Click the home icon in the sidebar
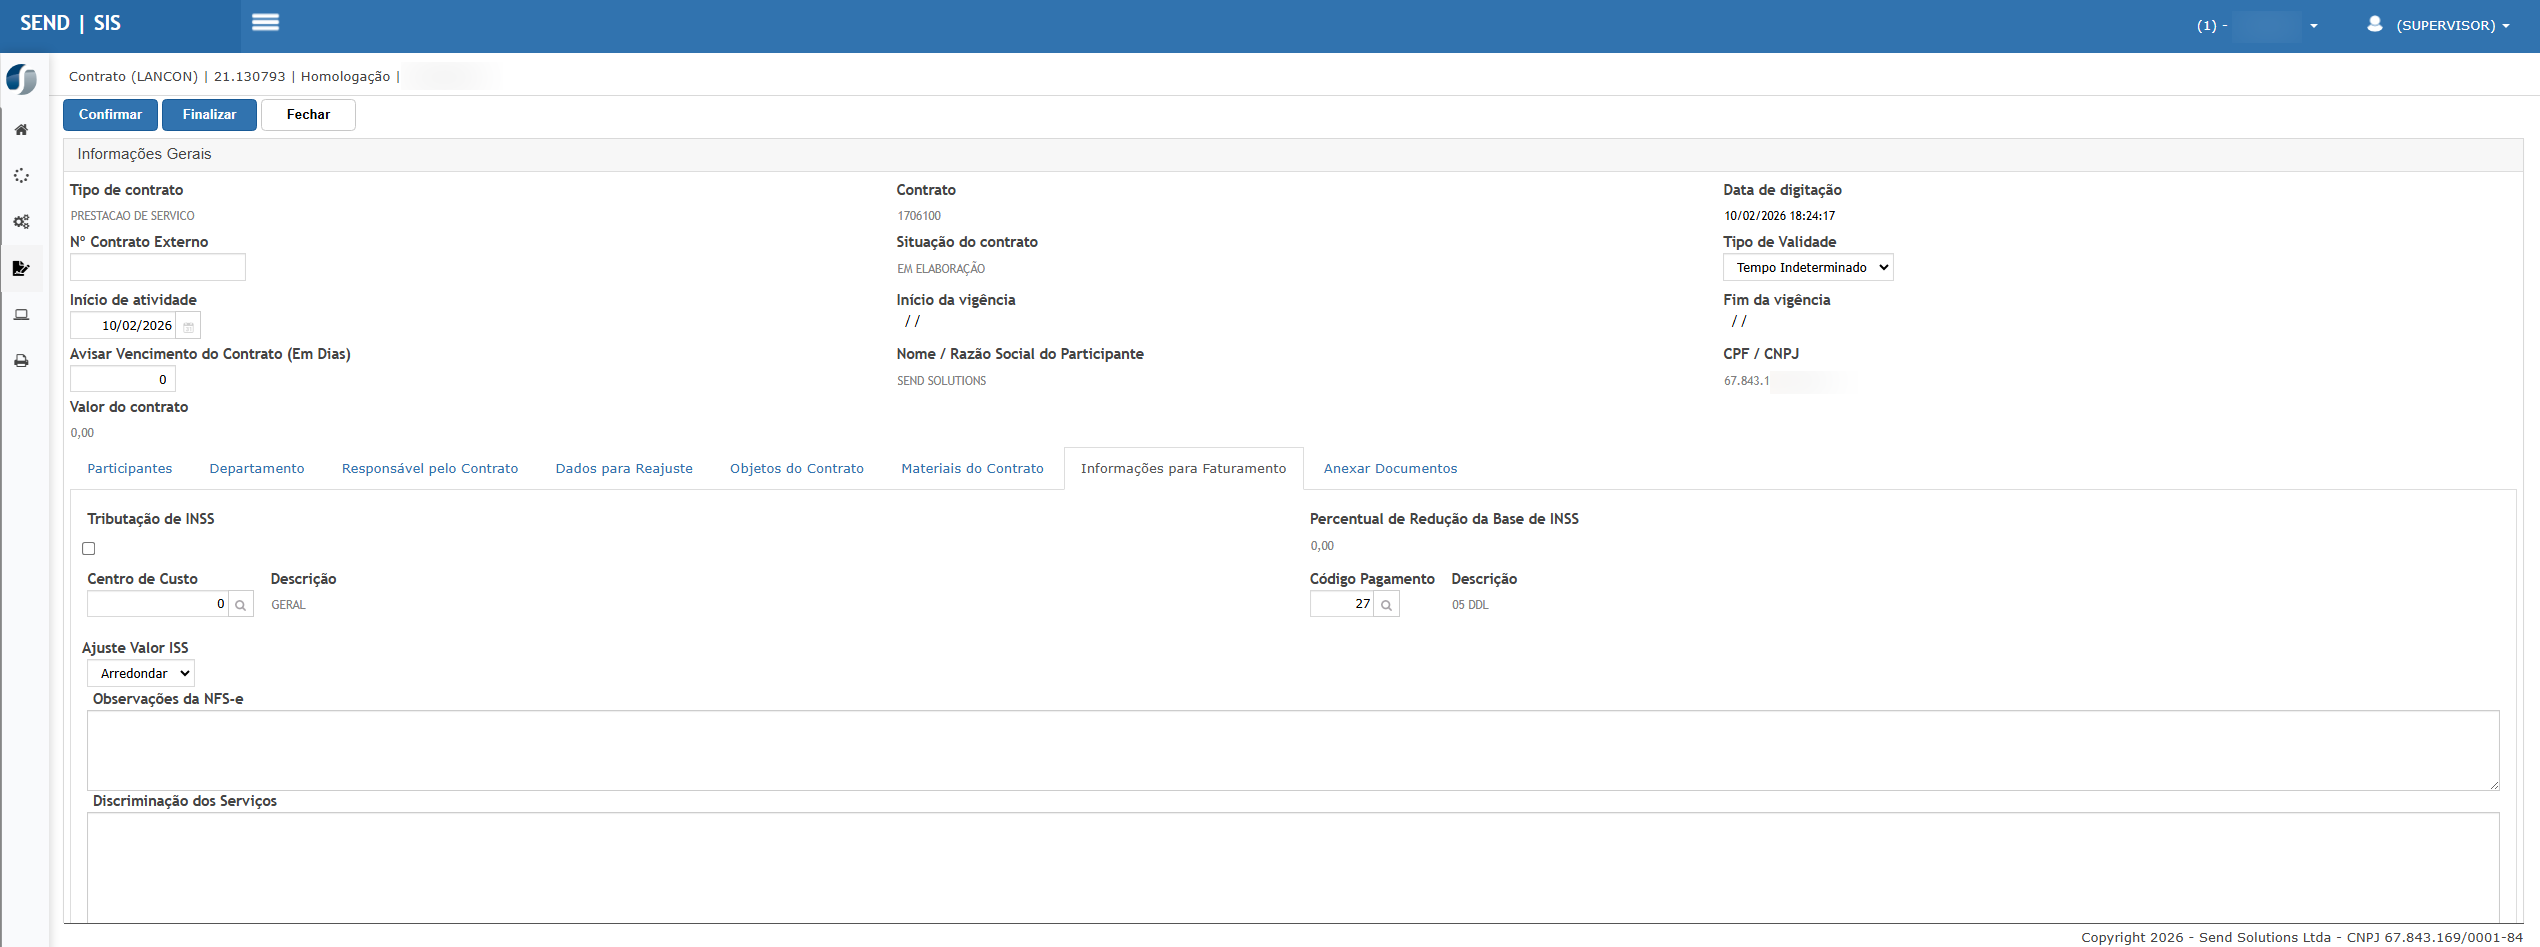 coord(21,130)
